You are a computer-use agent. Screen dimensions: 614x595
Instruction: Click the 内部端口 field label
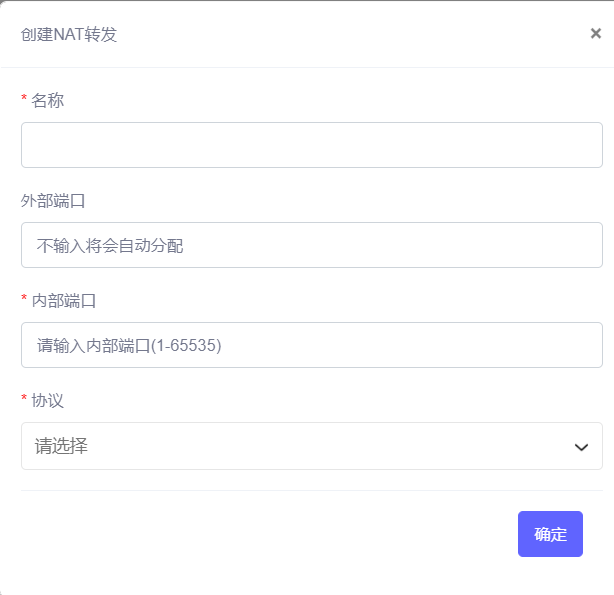[64, 300]
